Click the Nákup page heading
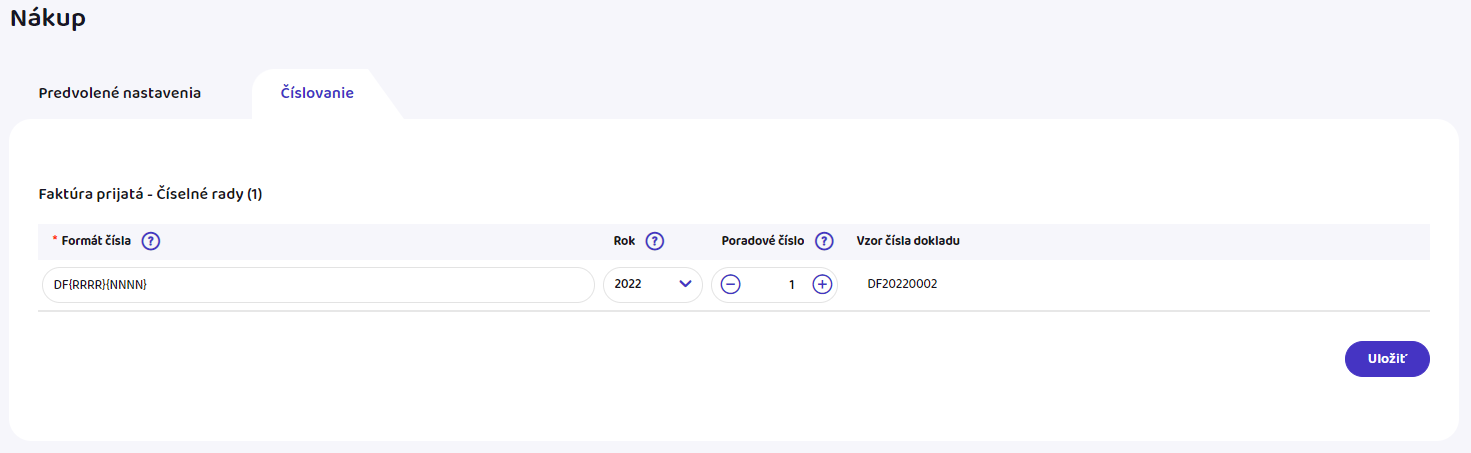Screen dimensions: 1471x453 click(x=48, y=19)
